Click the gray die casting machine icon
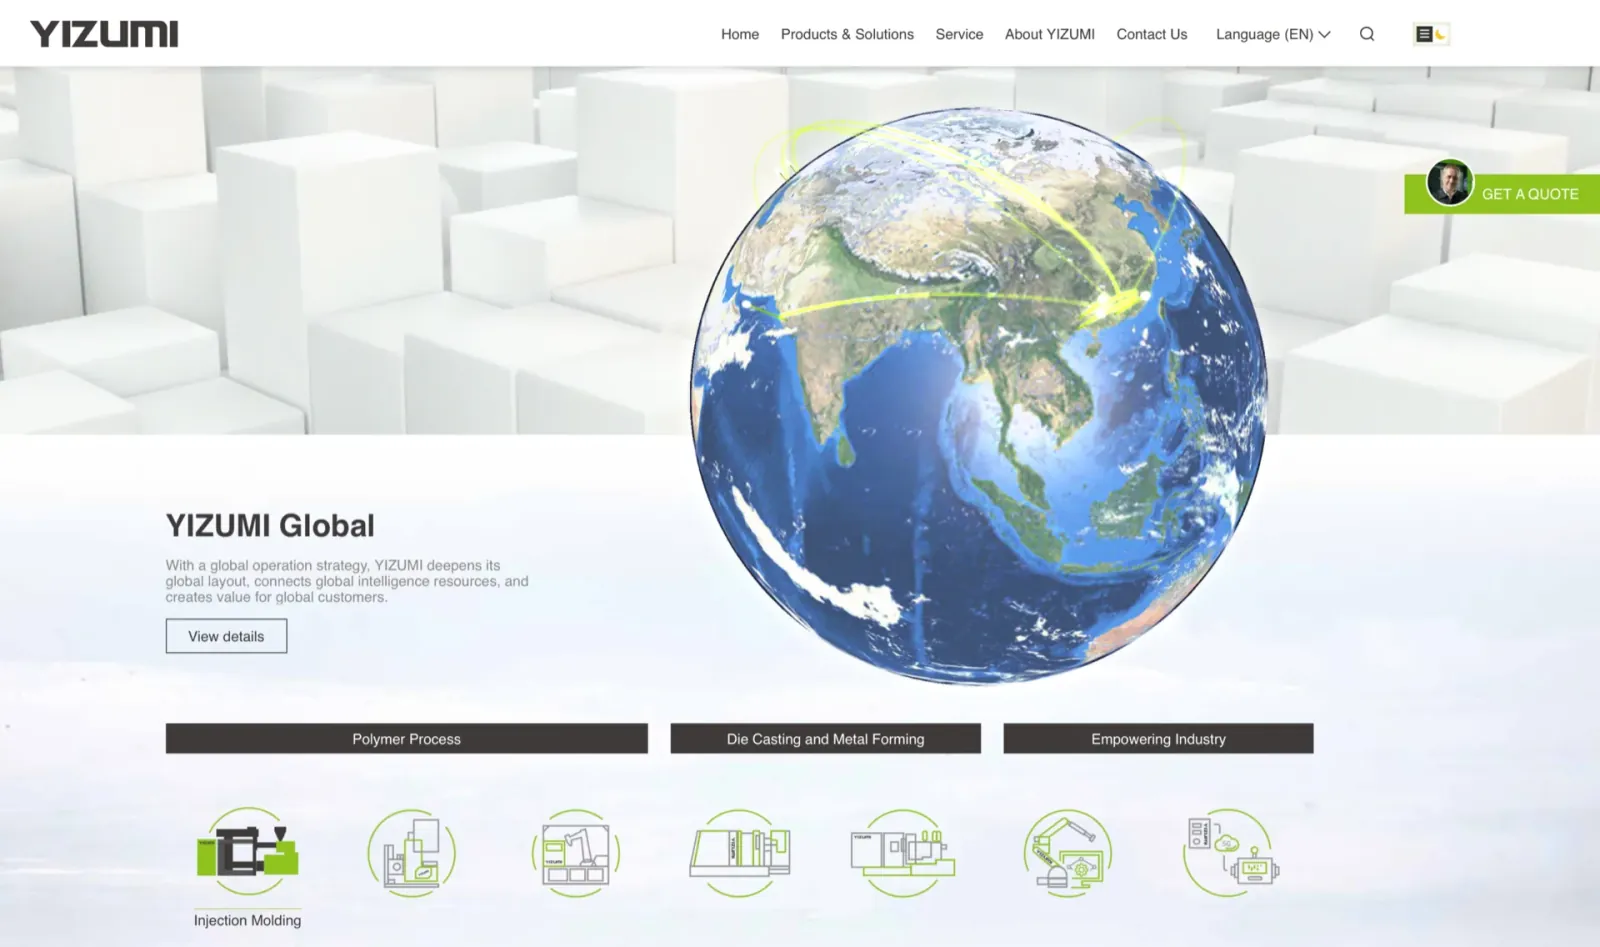Viewport: 1600px width, 947px height. pos(739,853)
